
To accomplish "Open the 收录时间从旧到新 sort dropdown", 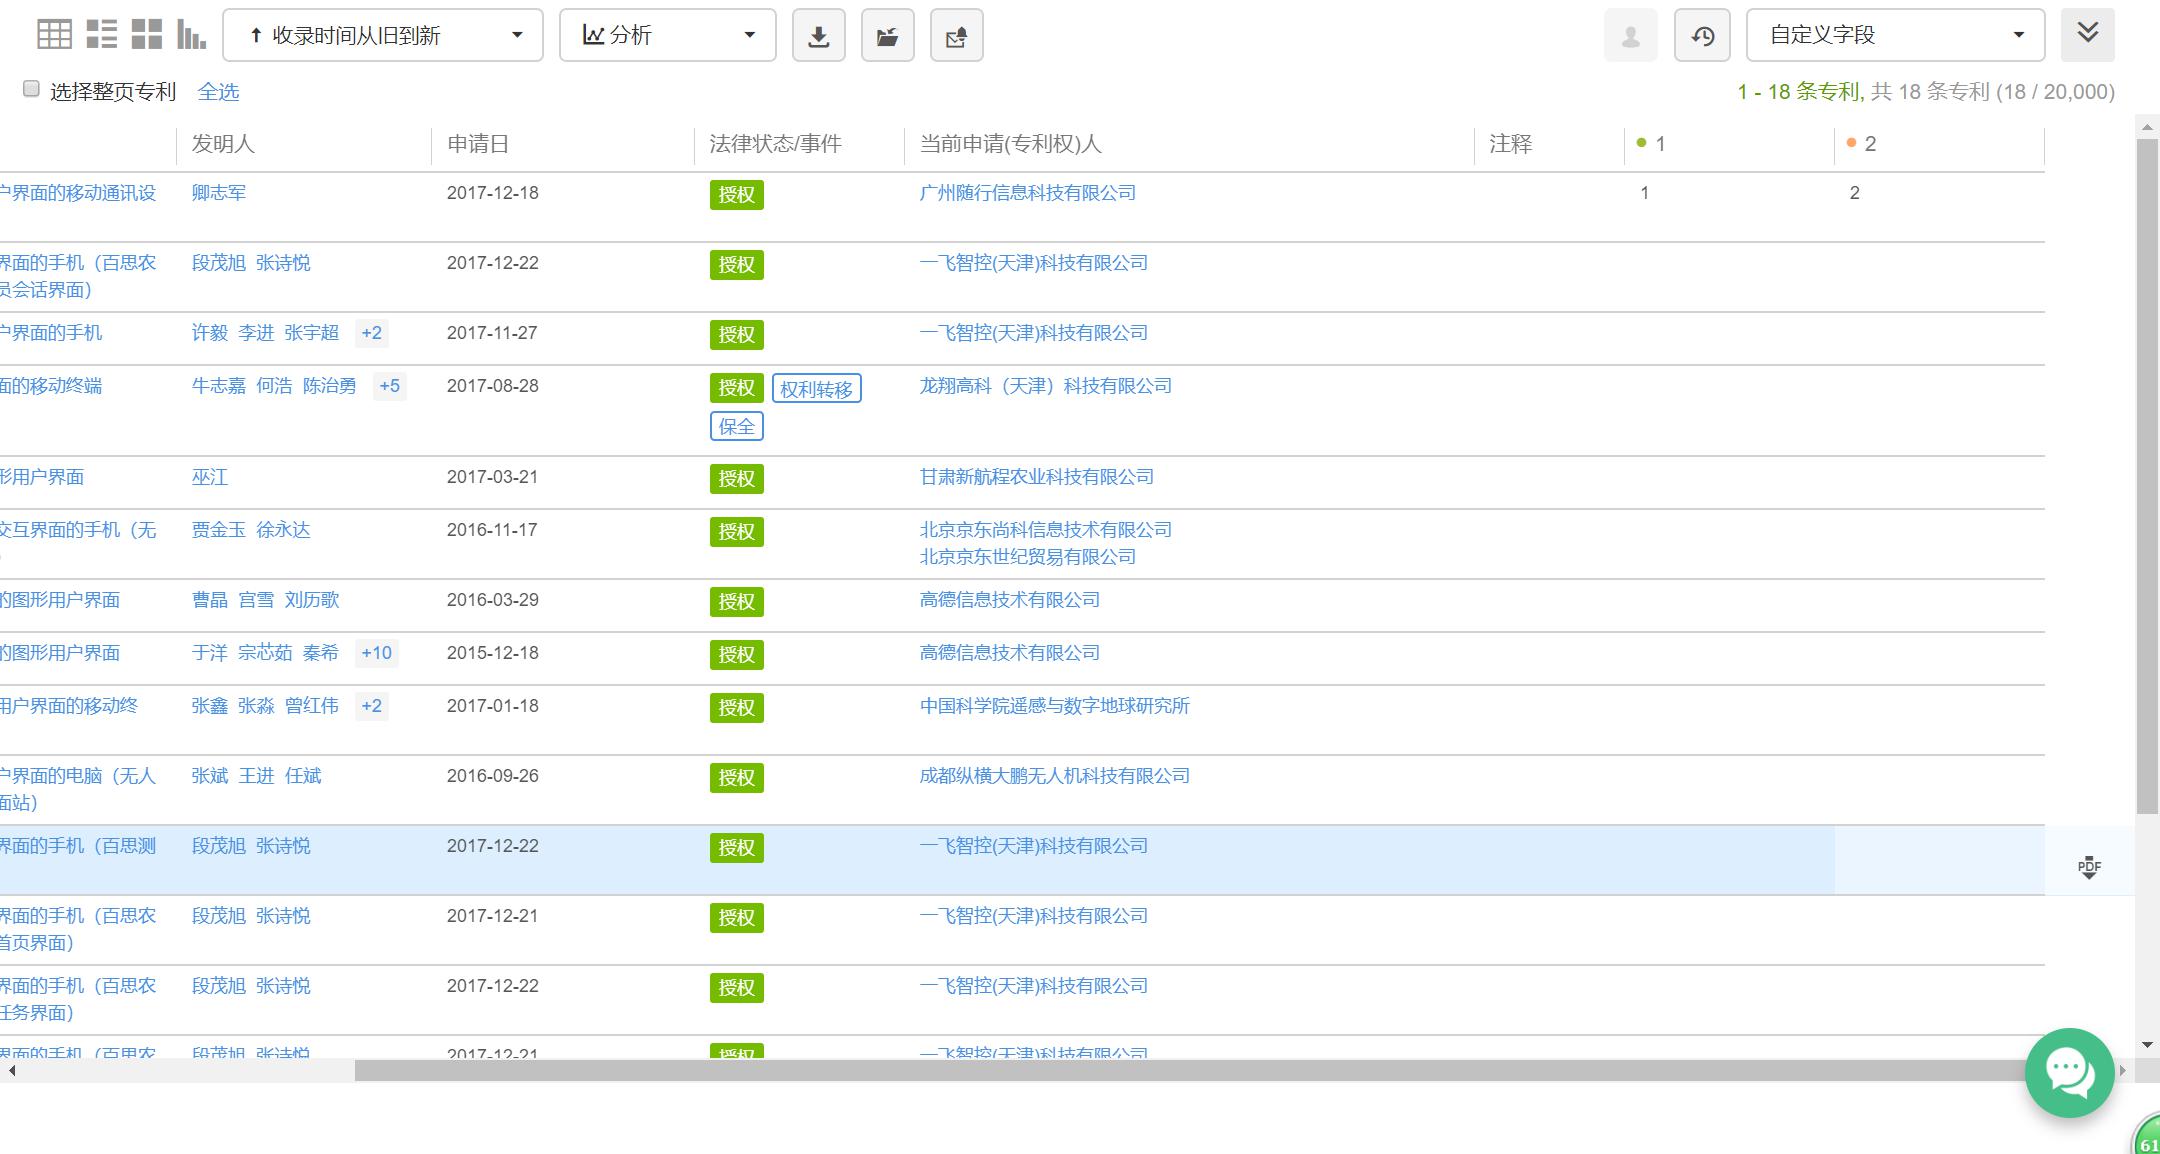I will click(x=382, y=36).
